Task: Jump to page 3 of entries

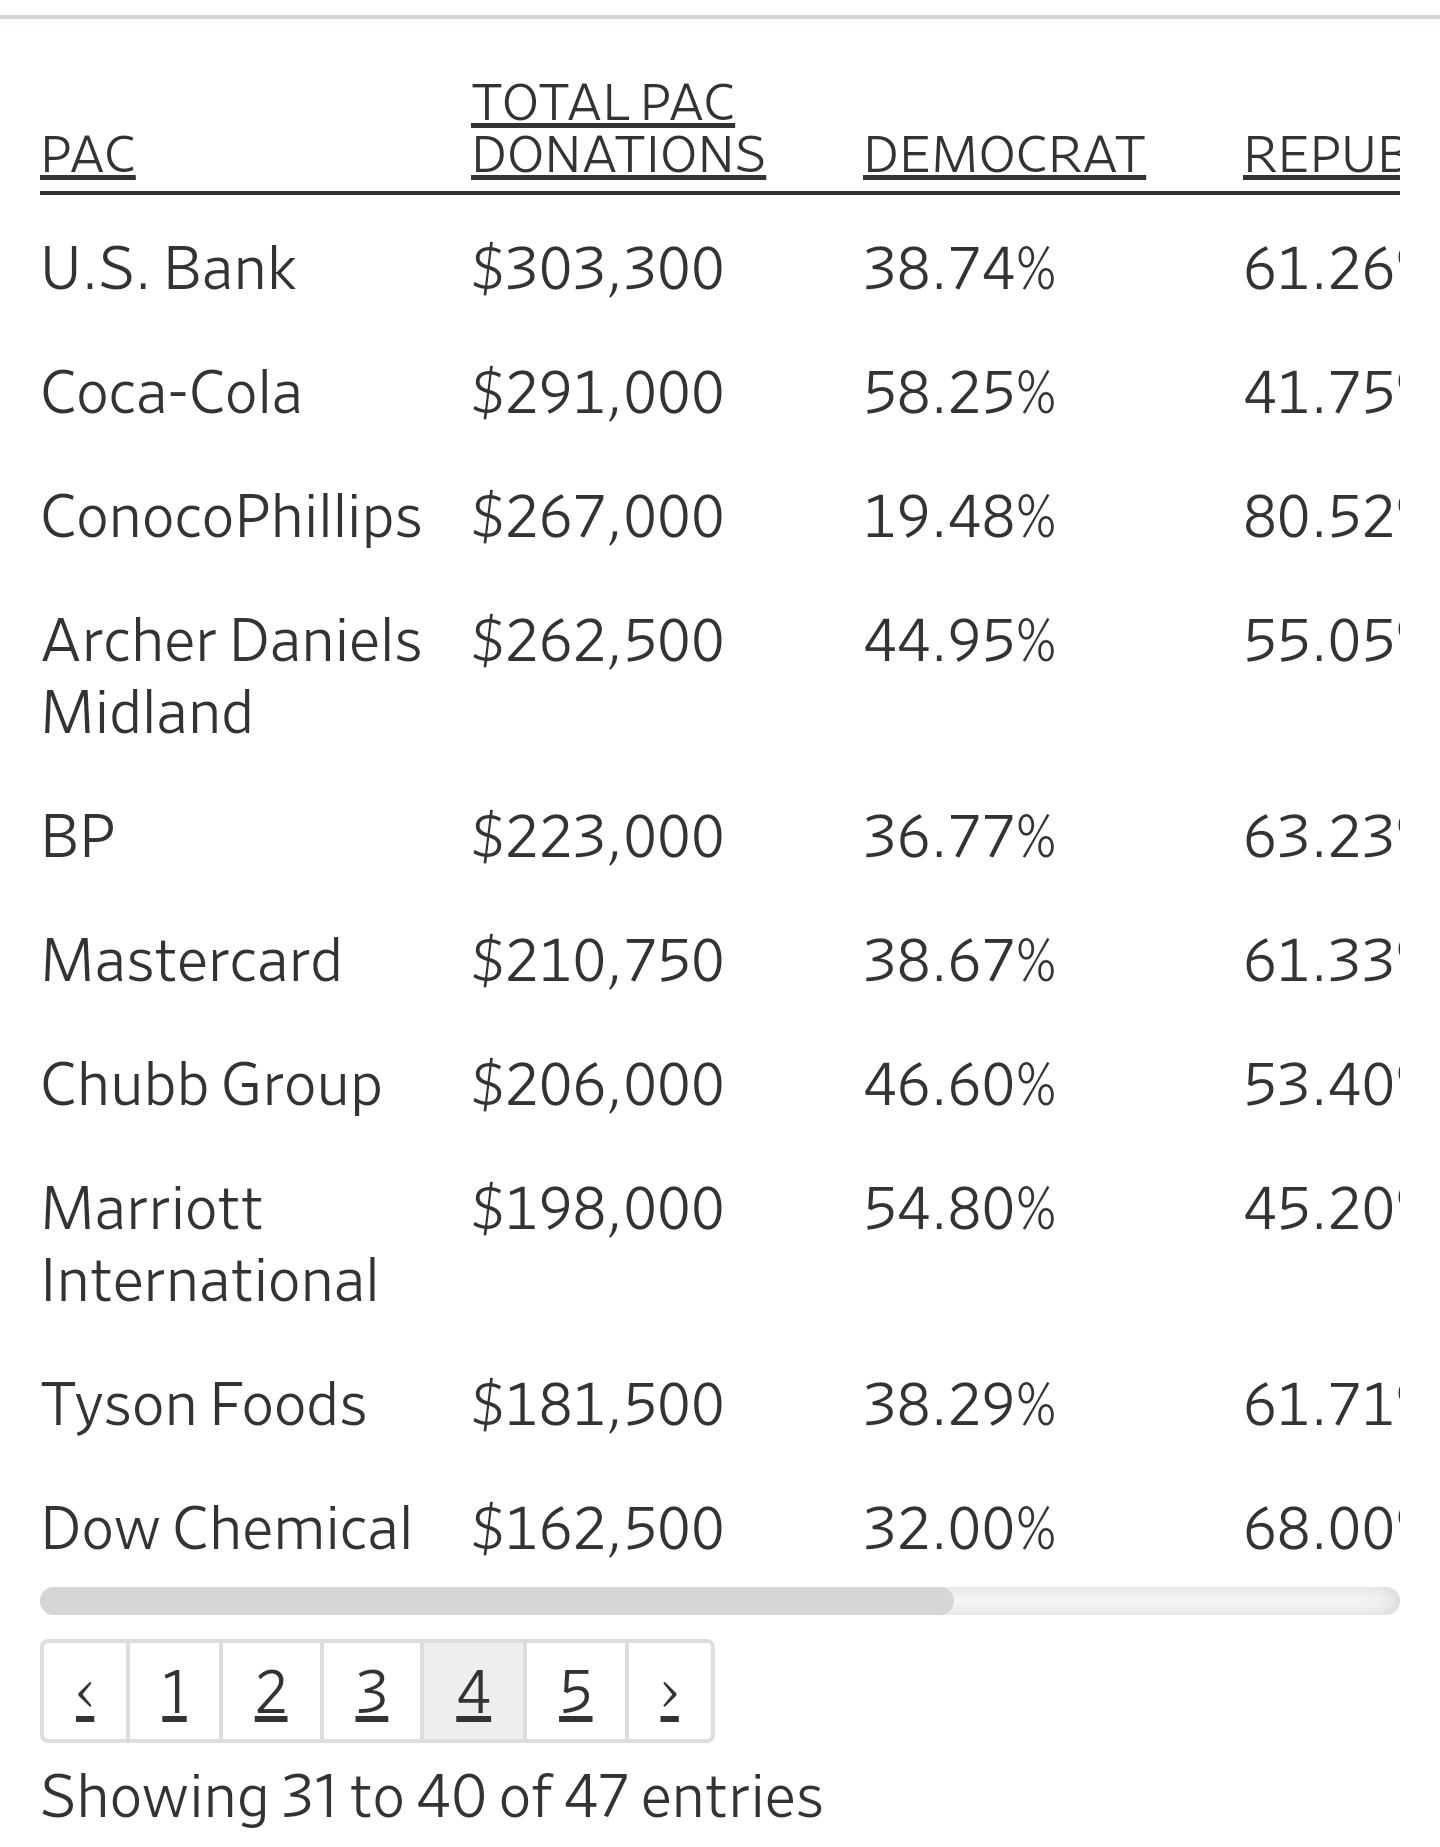Action: (371, 1692)
